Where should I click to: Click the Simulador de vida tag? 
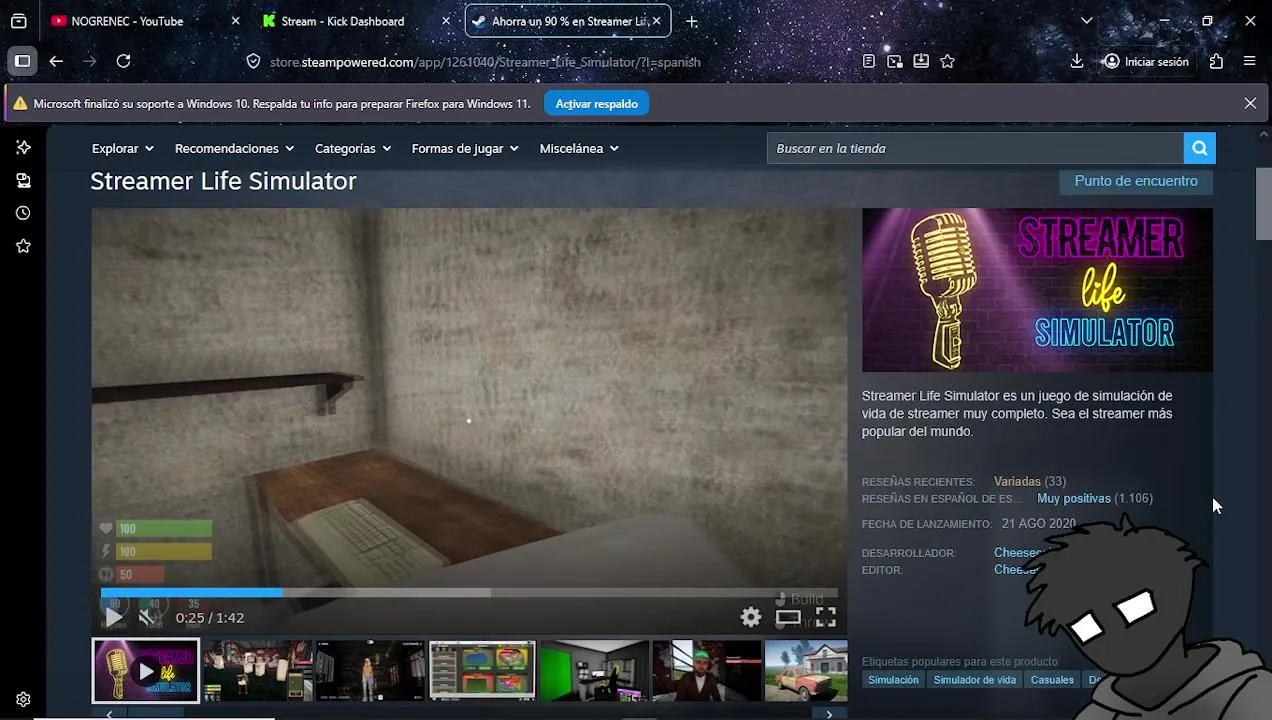(974, 680)
